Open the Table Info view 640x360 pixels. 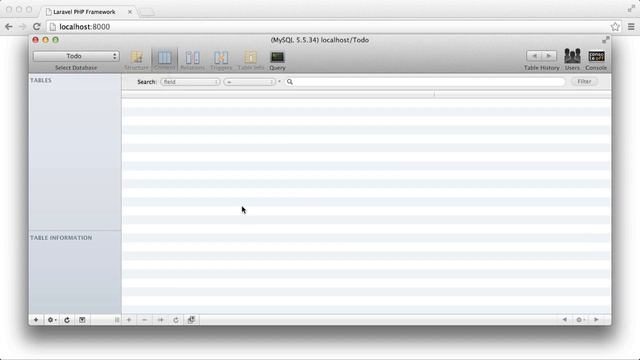251,60
